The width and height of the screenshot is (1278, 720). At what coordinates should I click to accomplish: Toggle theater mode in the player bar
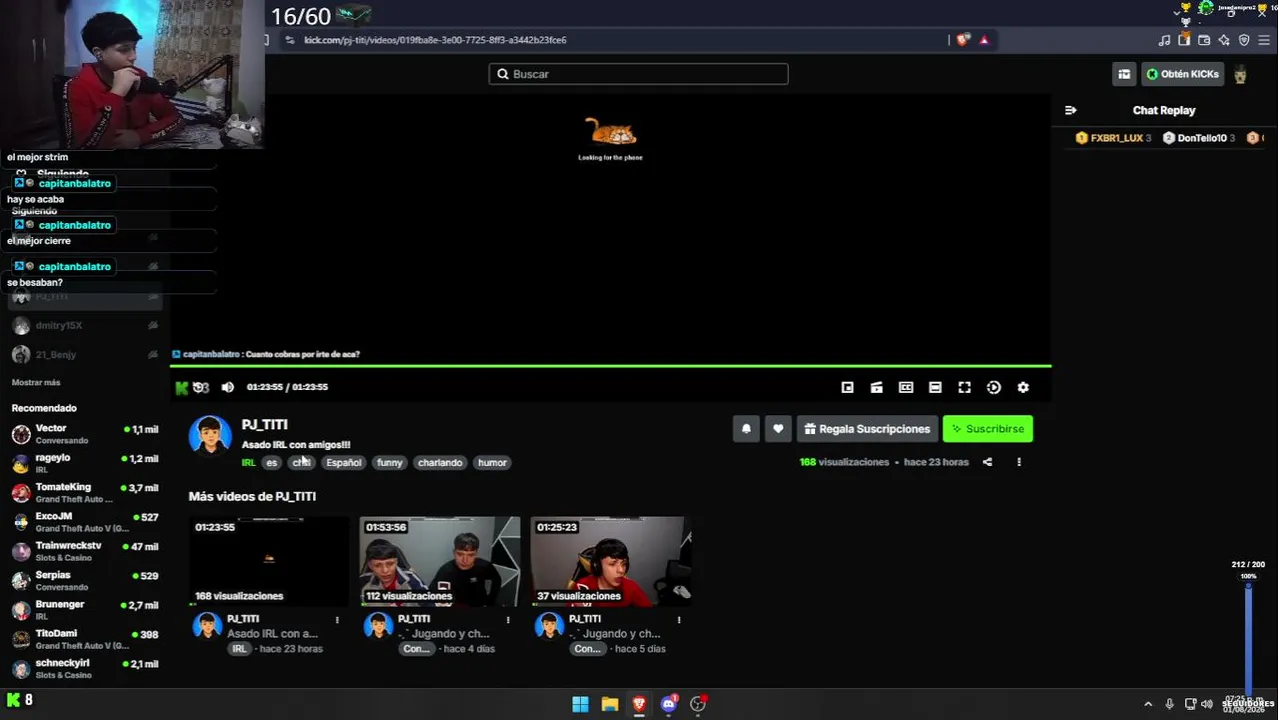click(935, 388)
